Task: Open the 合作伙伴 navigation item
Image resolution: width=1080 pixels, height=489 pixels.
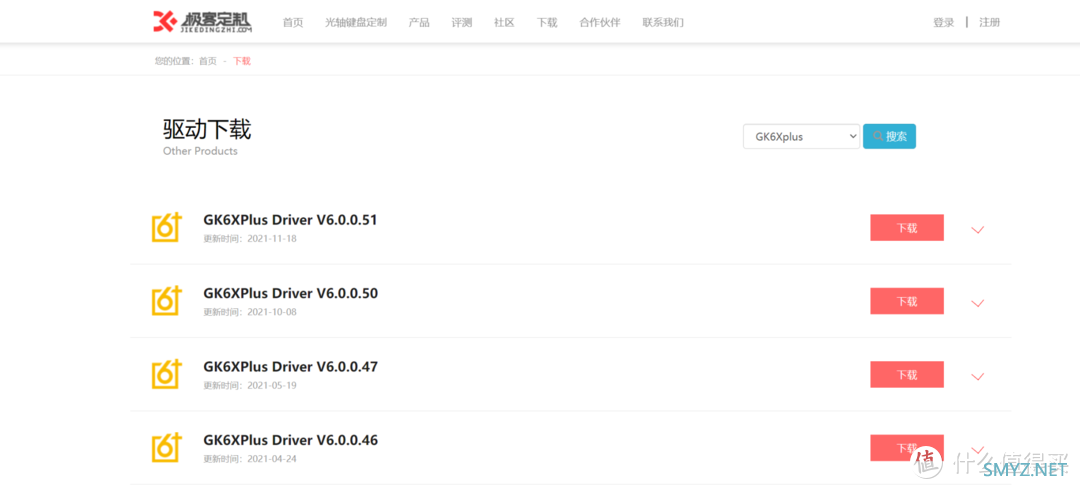Action: point(600,22)
